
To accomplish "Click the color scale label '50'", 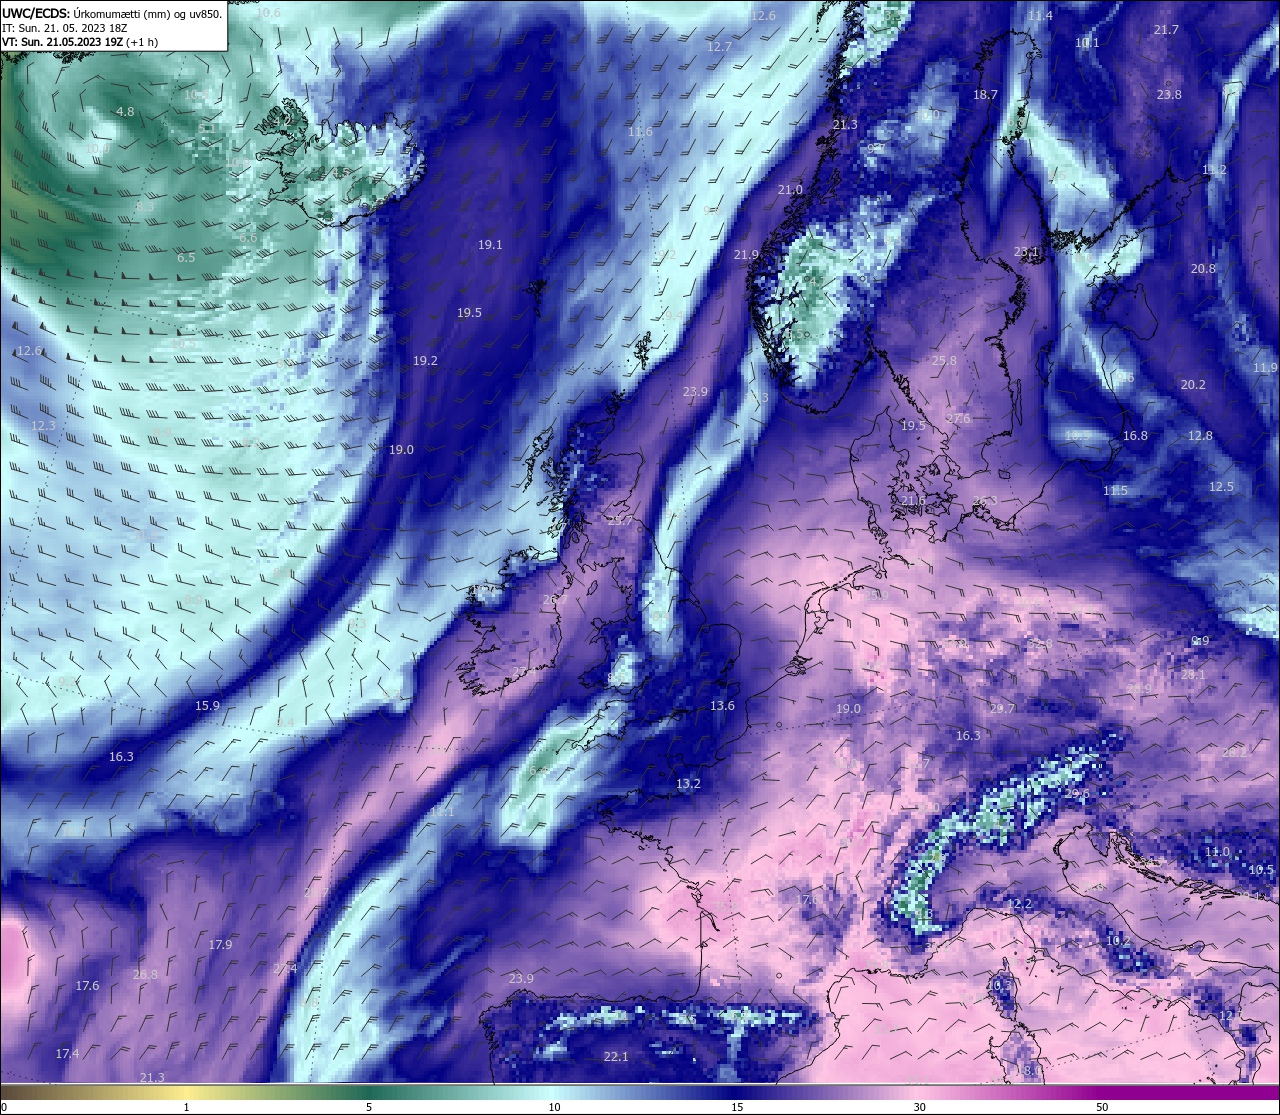I will [1102, 1107].
